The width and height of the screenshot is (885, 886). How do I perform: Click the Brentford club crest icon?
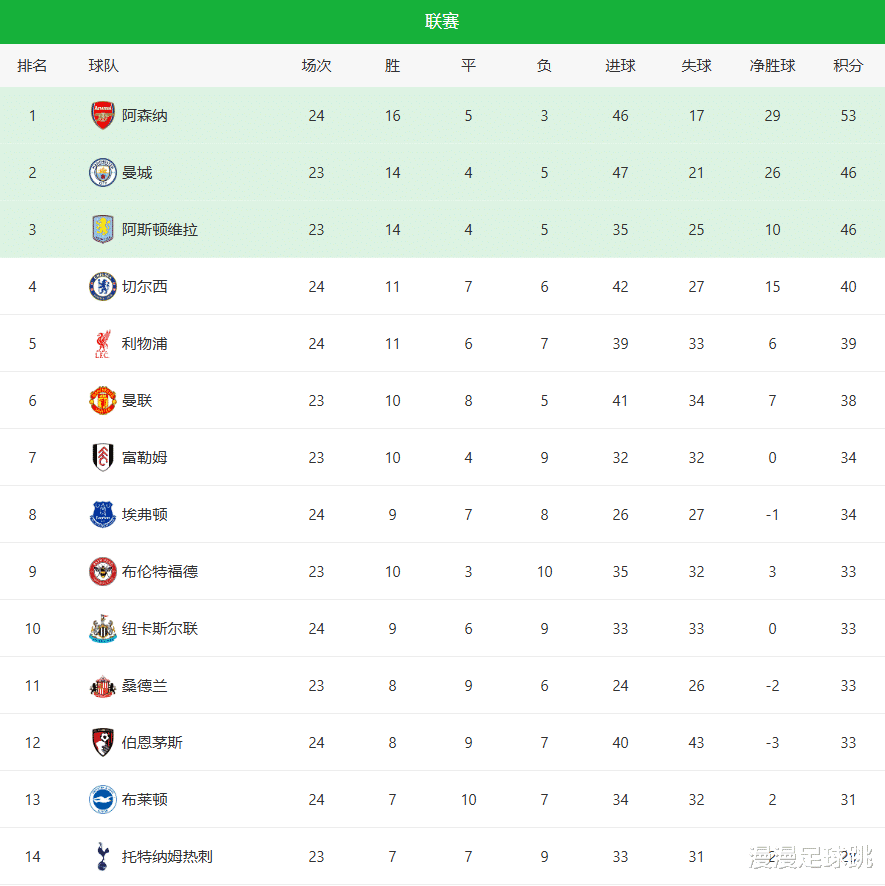pos(103,572)
